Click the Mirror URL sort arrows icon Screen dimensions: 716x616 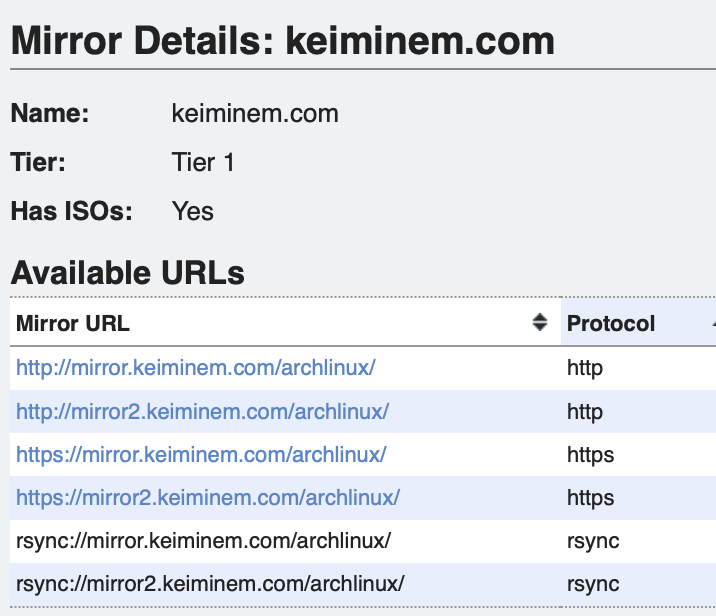coord(540,322)
